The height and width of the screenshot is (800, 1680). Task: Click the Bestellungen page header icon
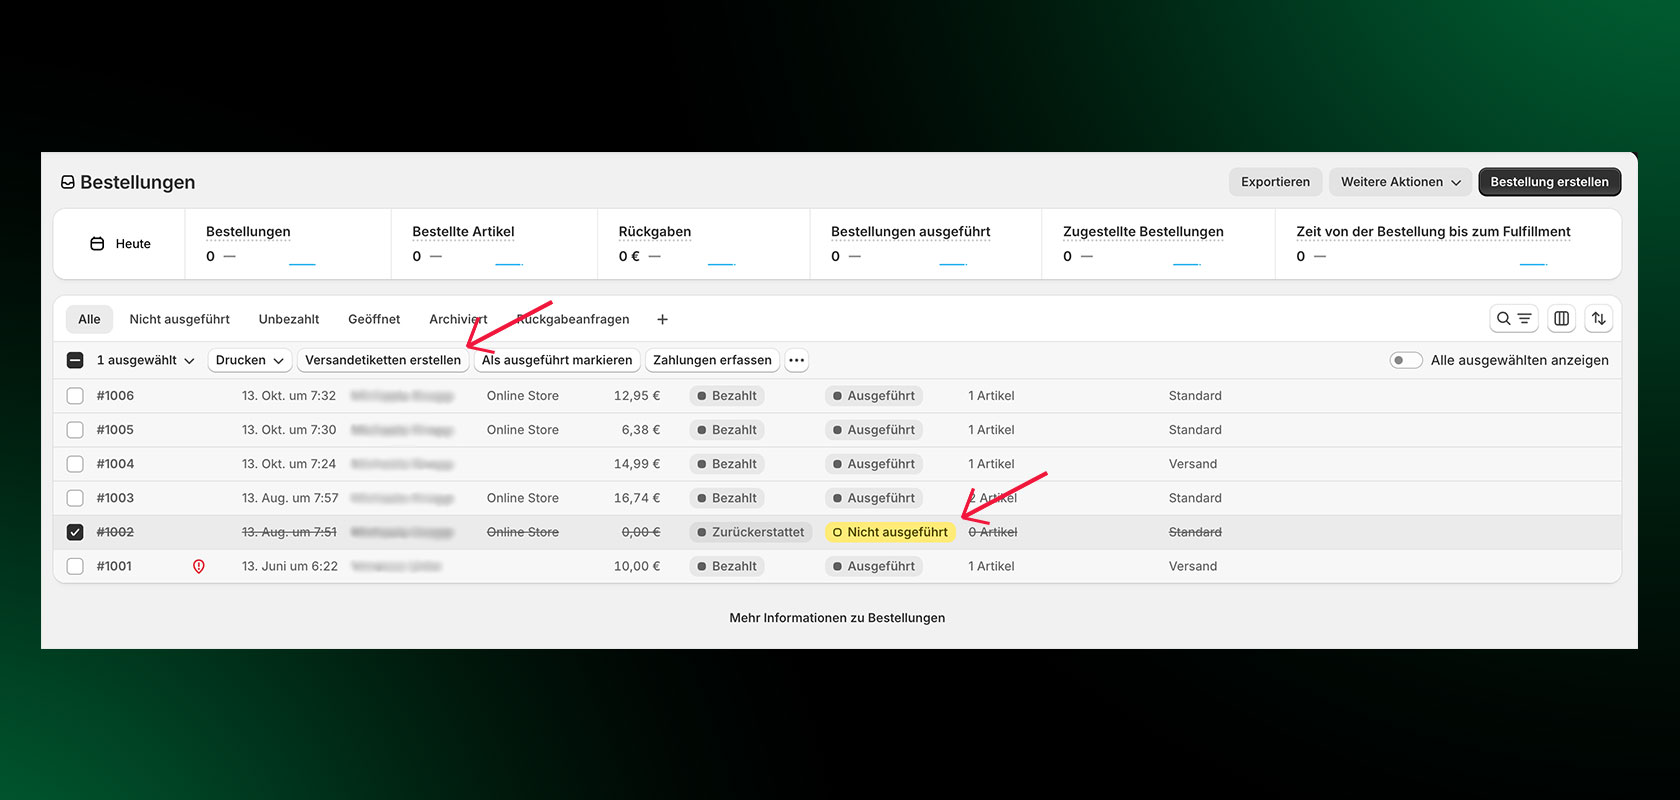(68, 182)
